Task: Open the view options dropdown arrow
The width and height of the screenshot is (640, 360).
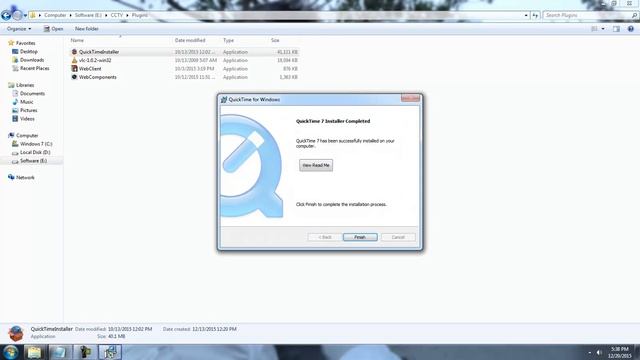Action: coord(603,29)
